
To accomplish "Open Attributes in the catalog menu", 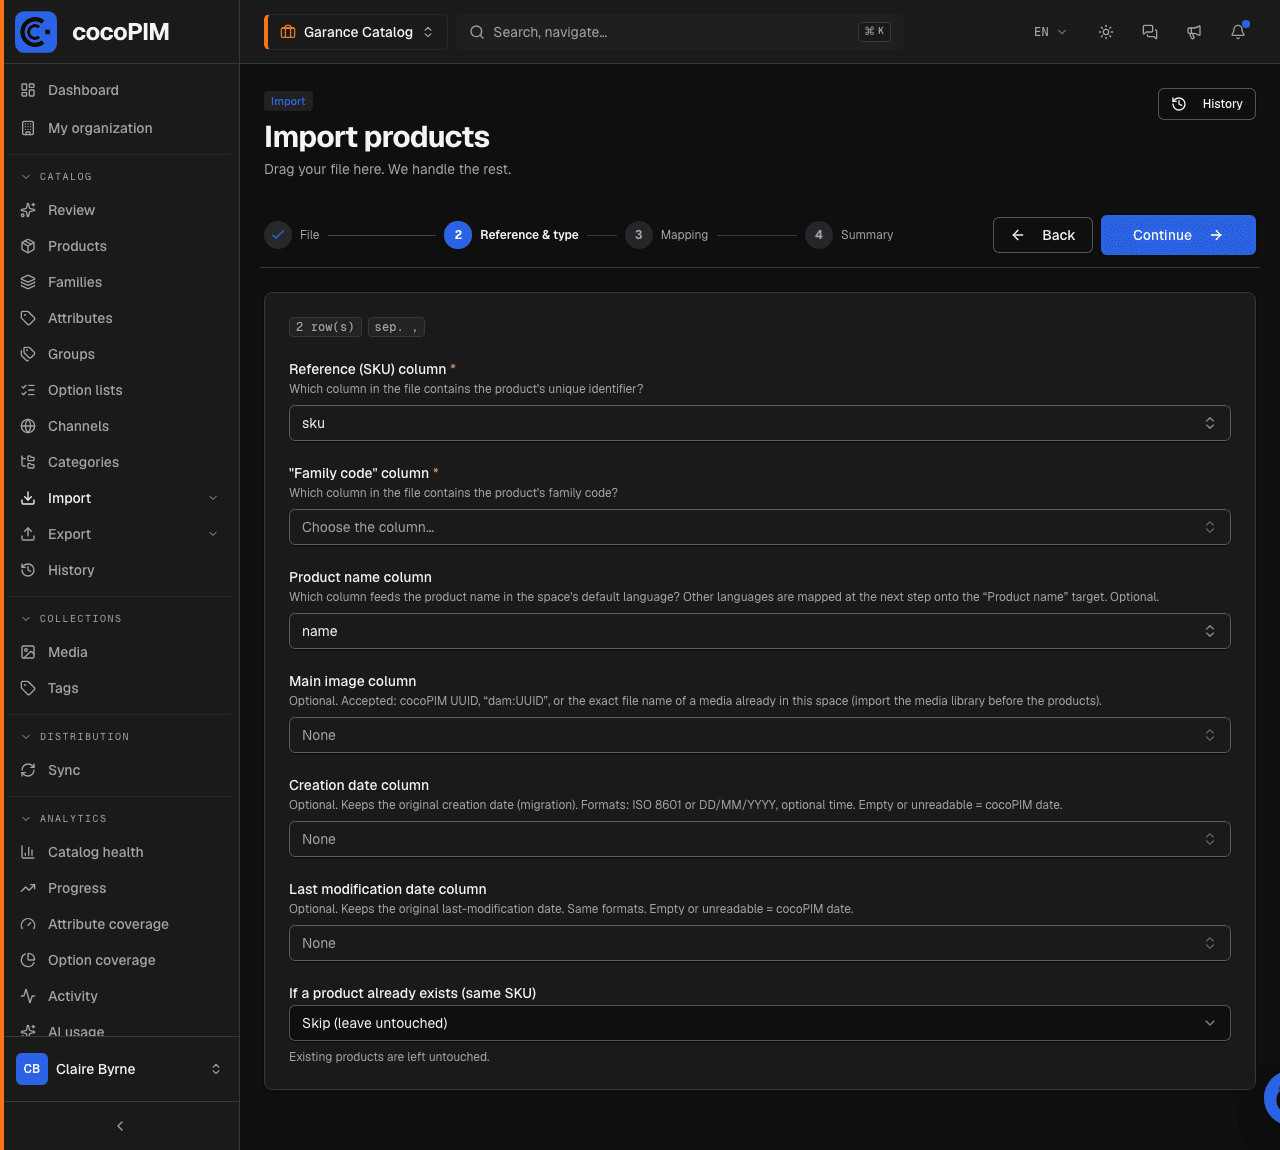I will 119,318.
